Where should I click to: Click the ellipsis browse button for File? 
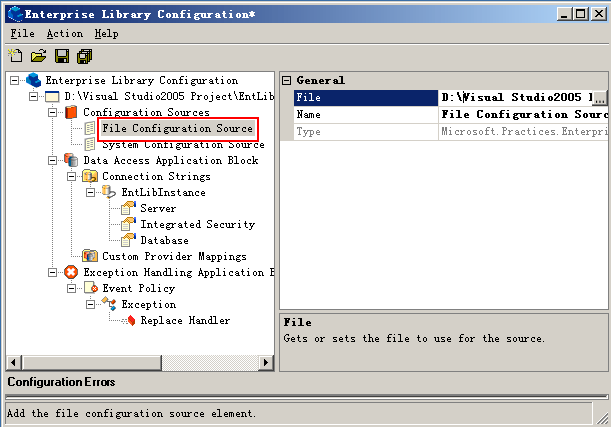pos(600,98)
